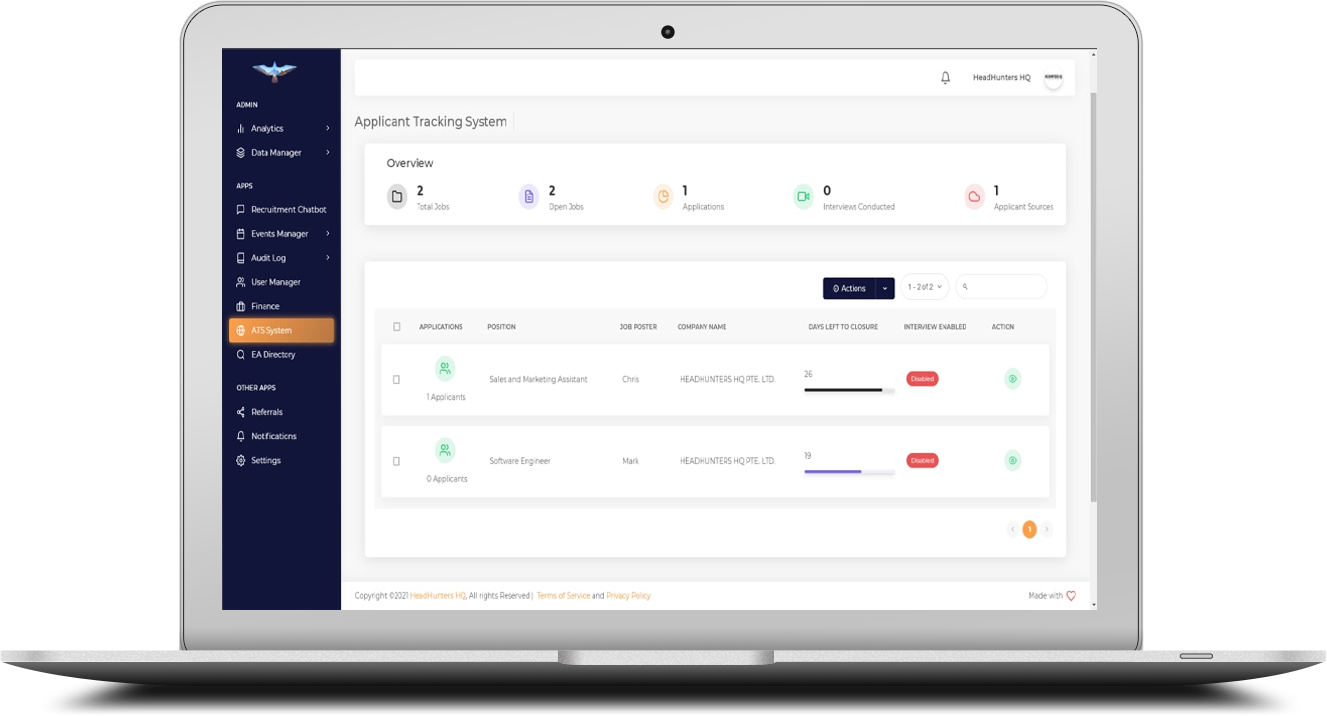Click the Total Jobs overview icon

pyautogui.click(x=397, y=197)
